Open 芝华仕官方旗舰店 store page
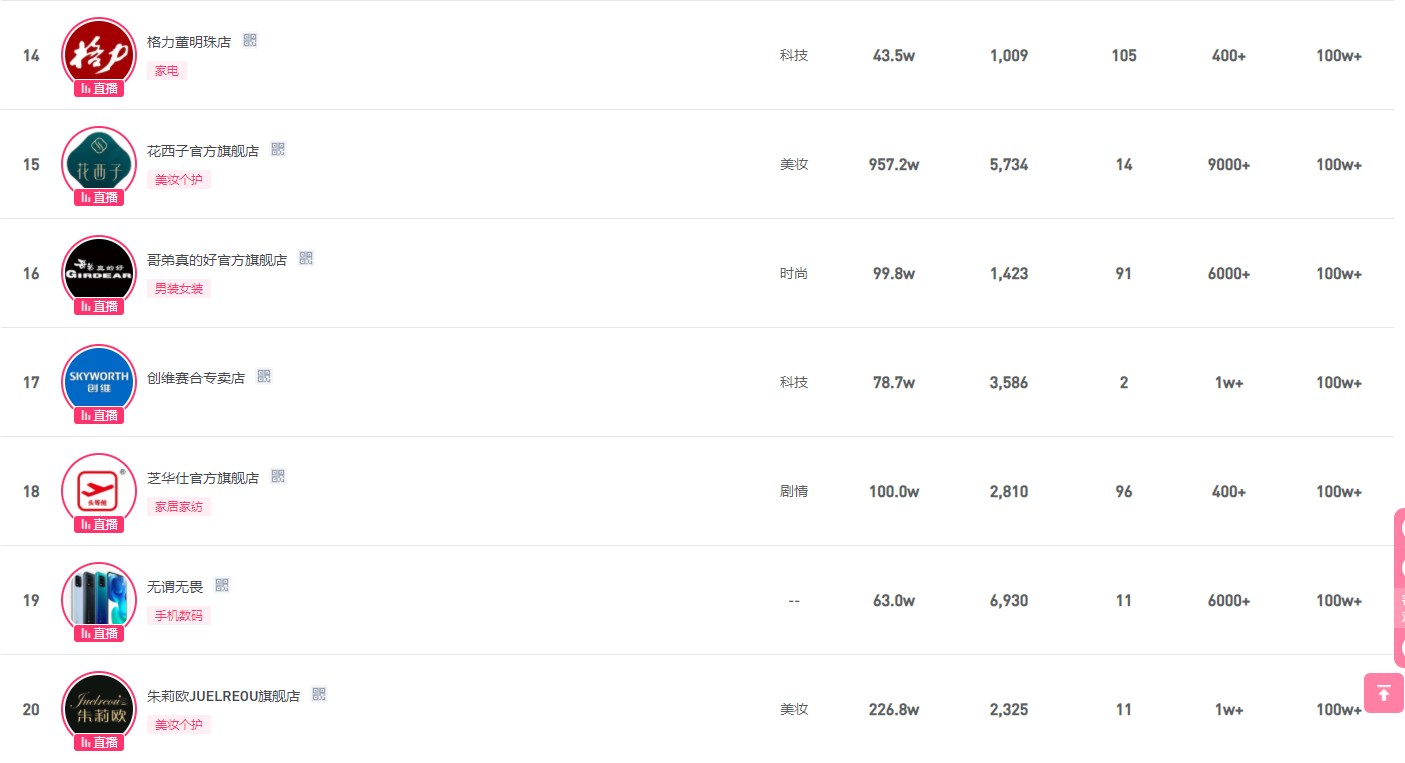This screenshot has height=763, width=1405. click(x=203, y=478)
